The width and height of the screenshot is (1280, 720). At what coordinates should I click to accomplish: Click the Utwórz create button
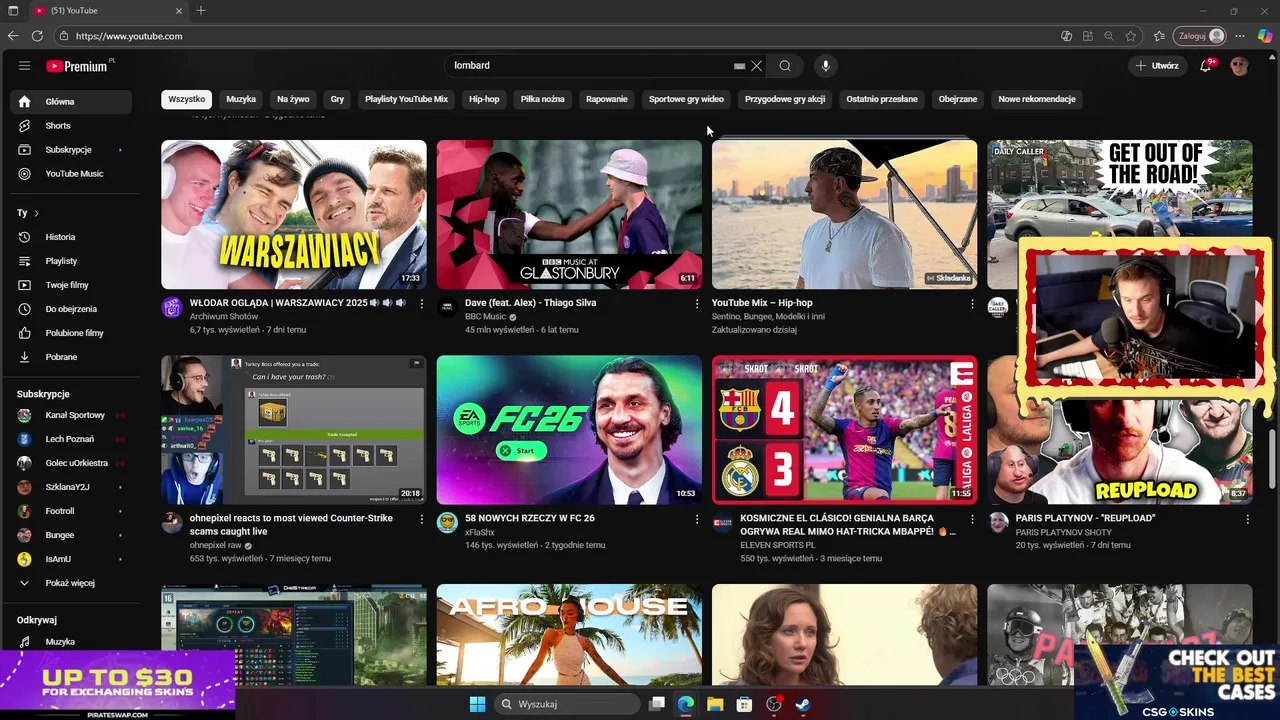[x=1157, y=66]
